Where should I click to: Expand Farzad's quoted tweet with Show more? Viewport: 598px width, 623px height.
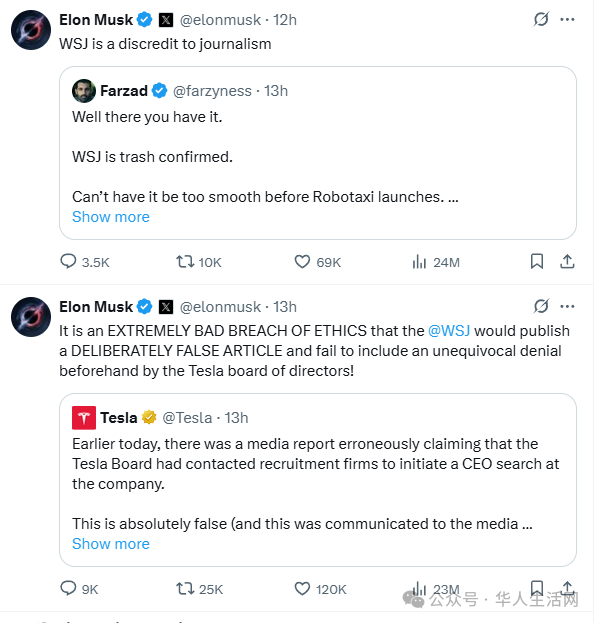tap(111, 217)
